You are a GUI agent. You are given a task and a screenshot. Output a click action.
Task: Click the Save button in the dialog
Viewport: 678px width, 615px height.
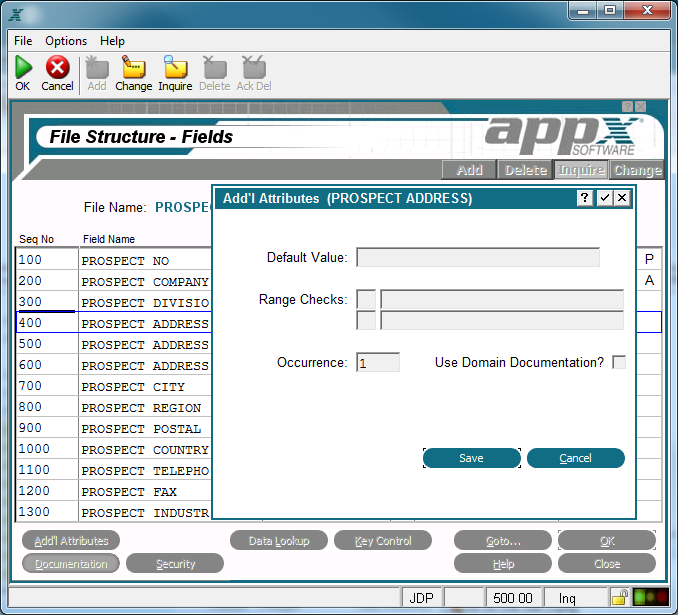tap(472, 458)
